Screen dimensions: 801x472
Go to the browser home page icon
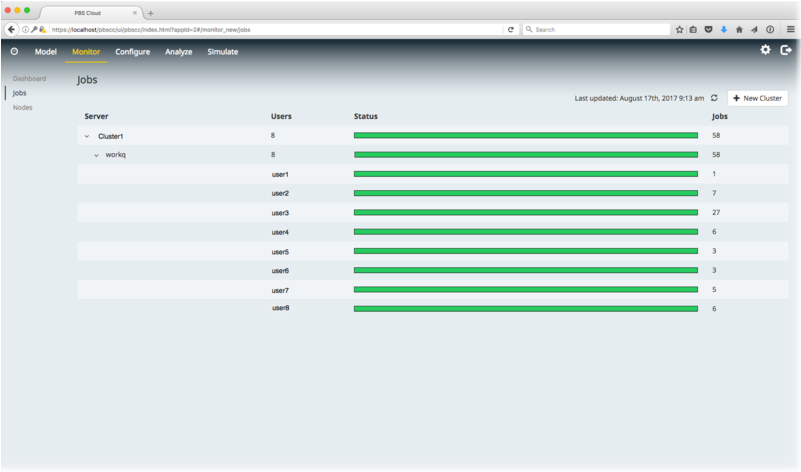pos(739,30)
